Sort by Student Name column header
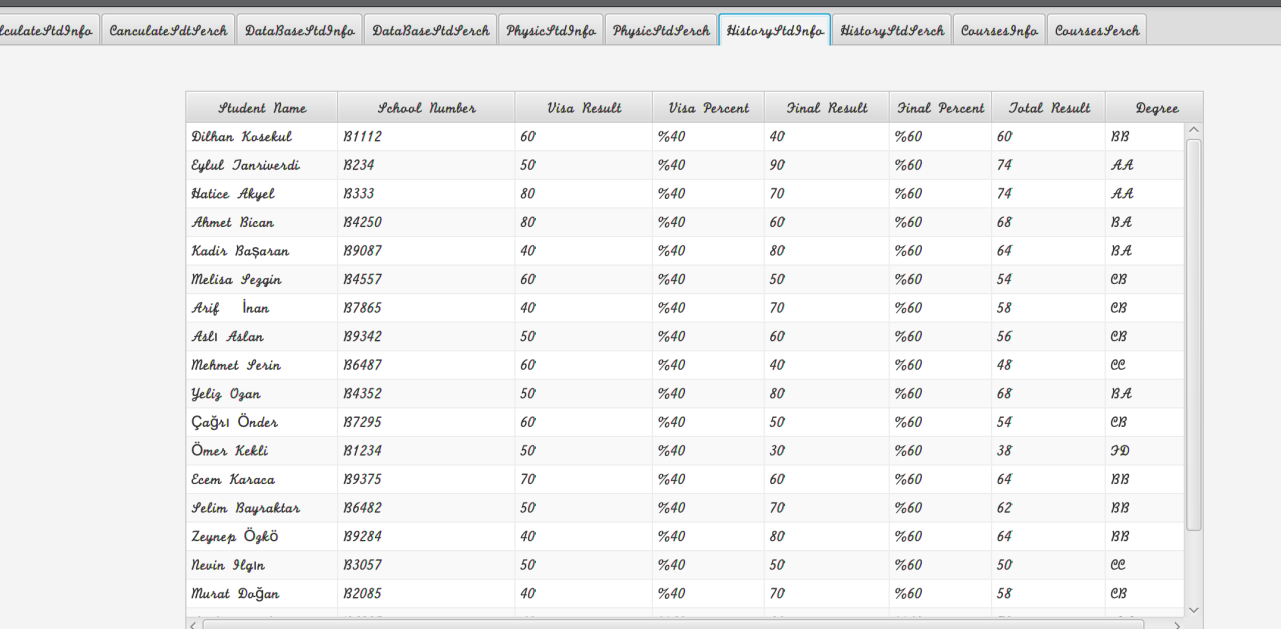The image size is (1281, 629). point(262,108)
